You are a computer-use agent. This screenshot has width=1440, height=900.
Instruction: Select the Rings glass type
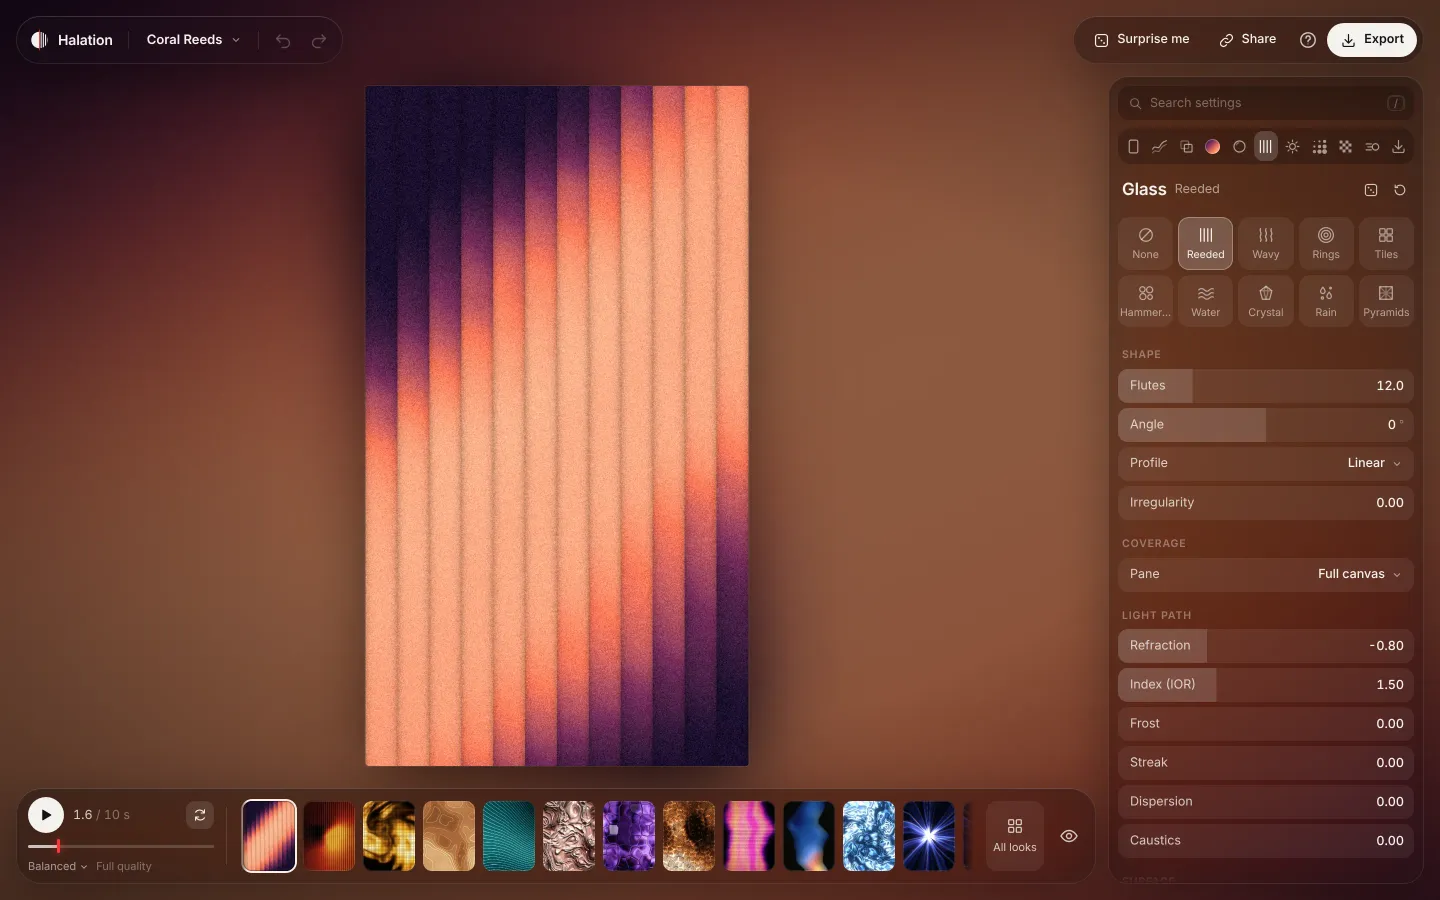pos(1326,243)
